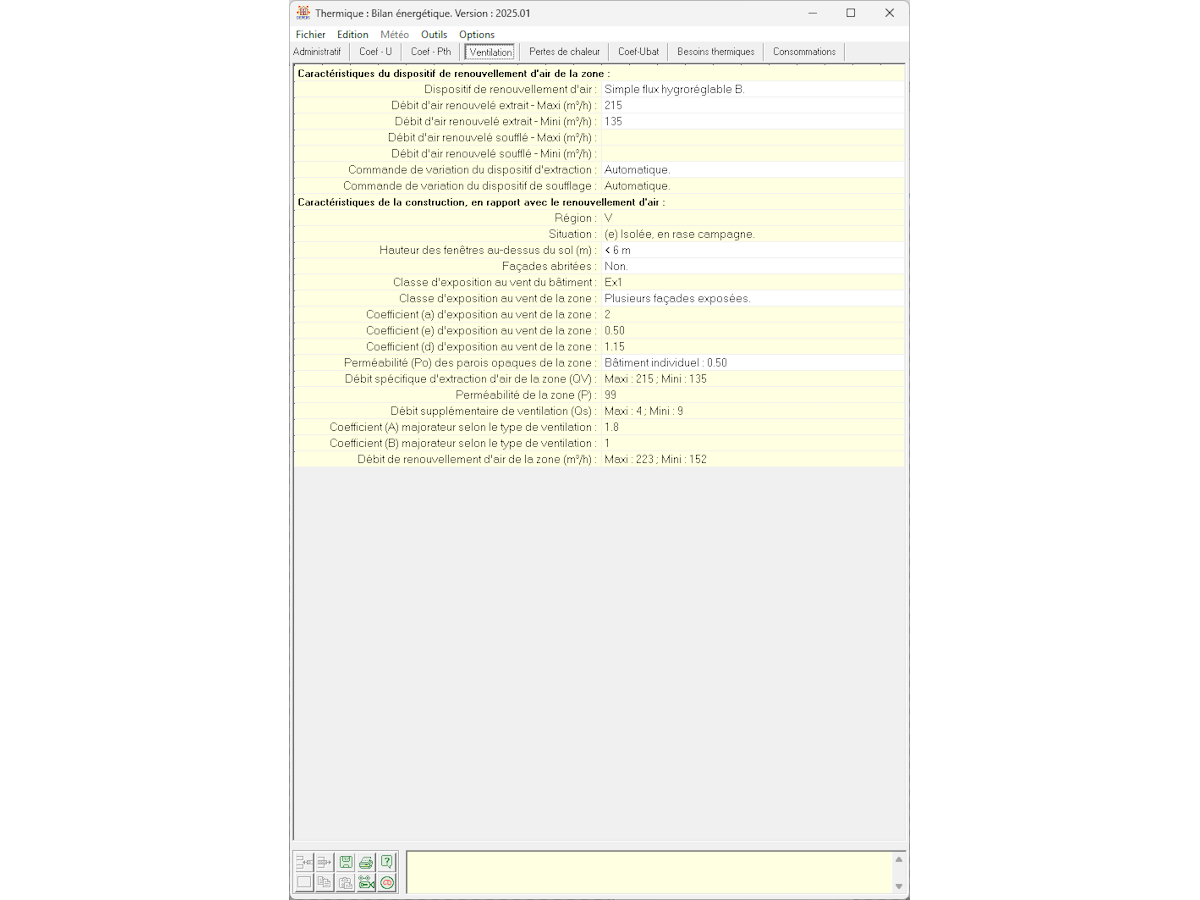
Task: Click the green floppy disk save icon
Action: [x=345, y=862]
